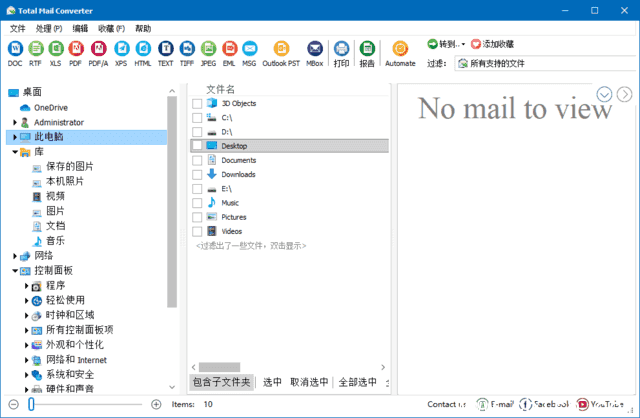Expand the 轻松使用 tree node

coord(27,301)
